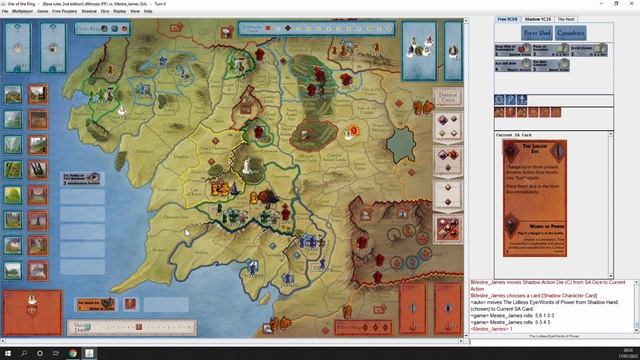Image resolution: width=640 pixels, height=360 pixels.
Task: Click the second pale-blue card deck at the map's top left
Action: [x=53, y=48]
